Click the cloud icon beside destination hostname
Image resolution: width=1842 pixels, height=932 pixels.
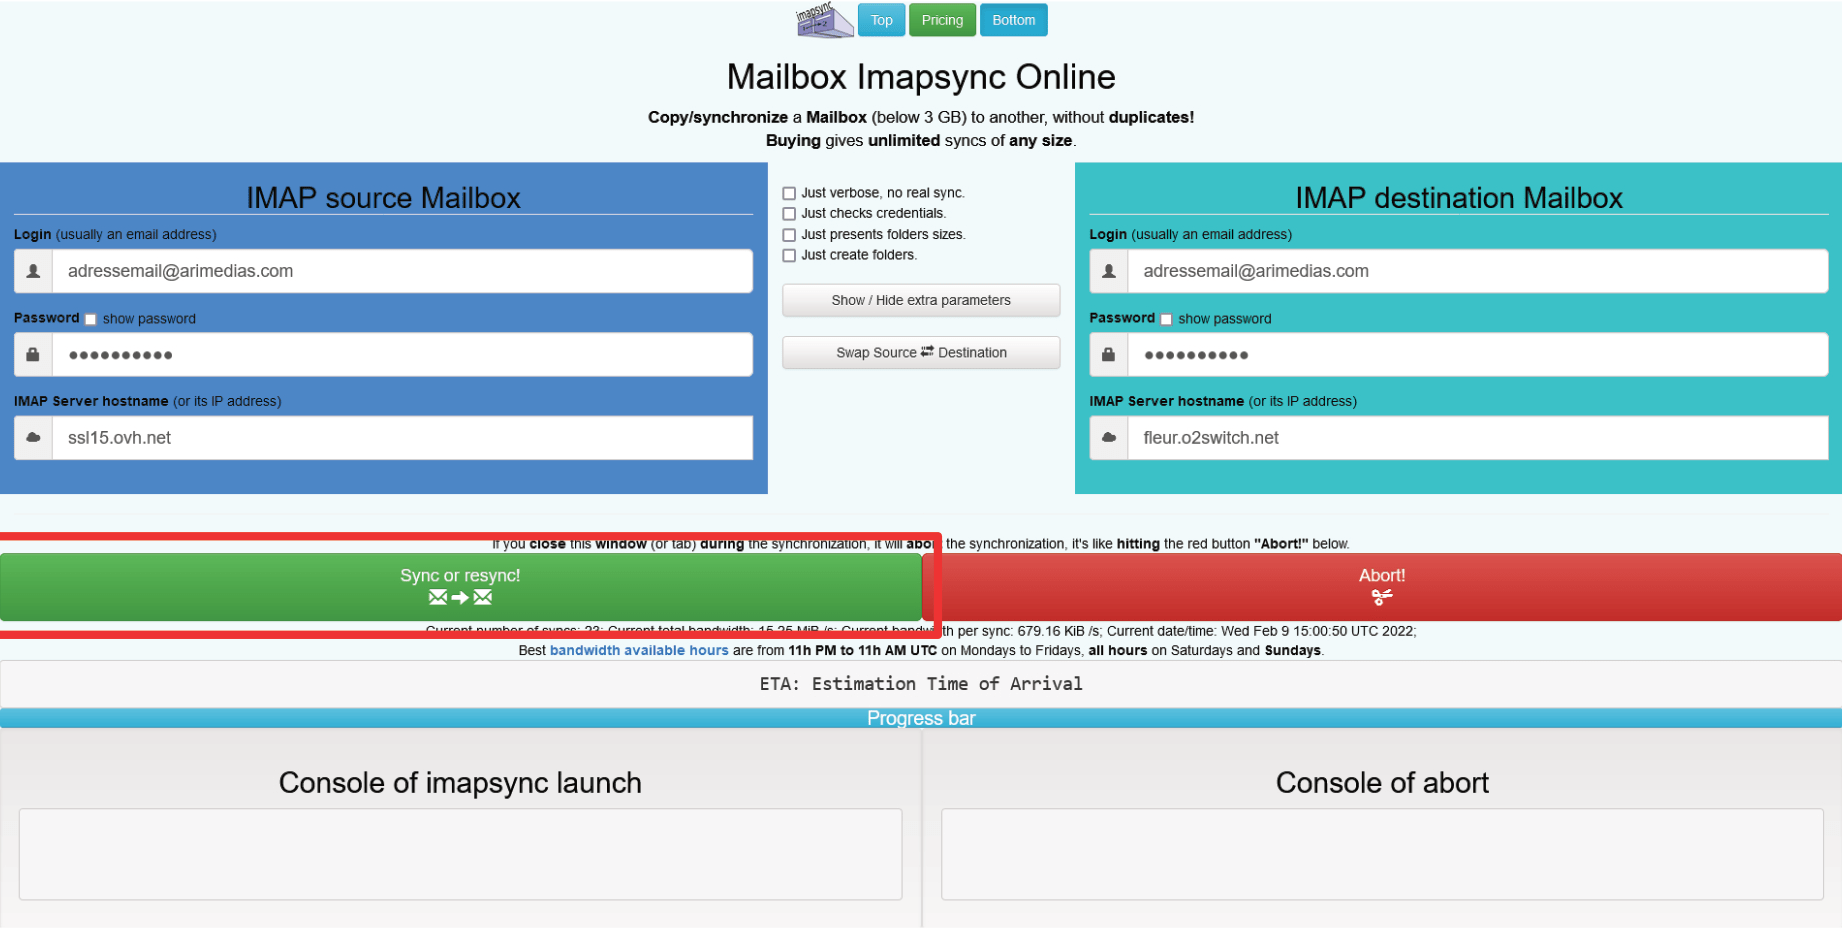pyautogui.click(x=1108, y=438)
